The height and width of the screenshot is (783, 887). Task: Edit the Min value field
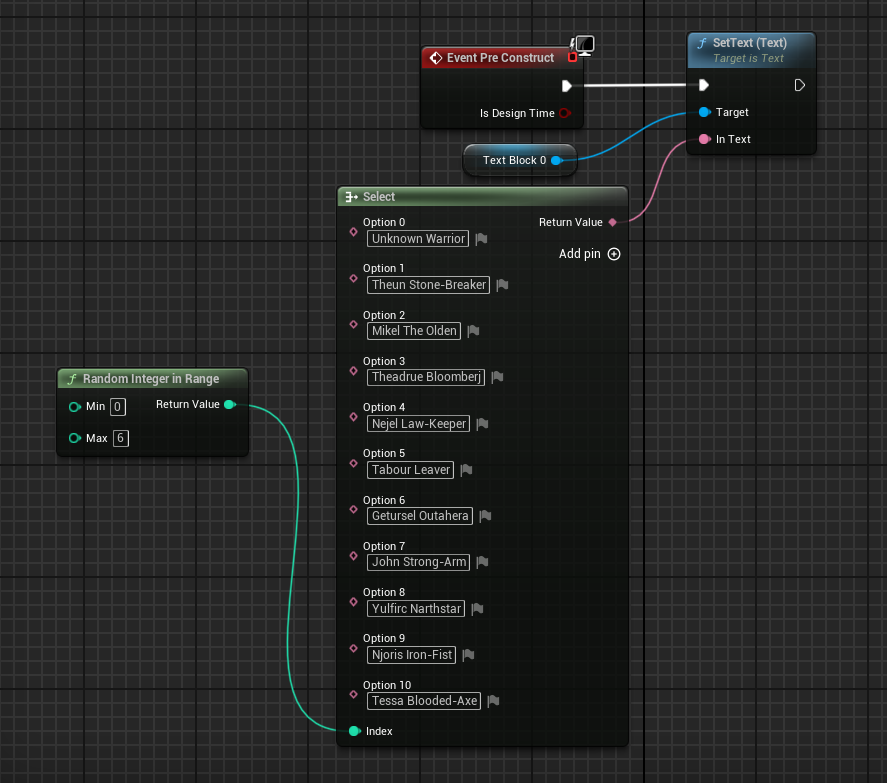(x=118, y=407)
